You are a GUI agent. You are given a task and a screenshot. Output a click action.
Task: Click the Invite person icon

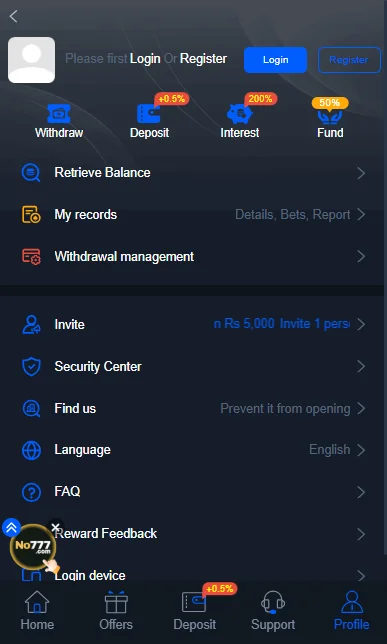[x=31, y=324]
